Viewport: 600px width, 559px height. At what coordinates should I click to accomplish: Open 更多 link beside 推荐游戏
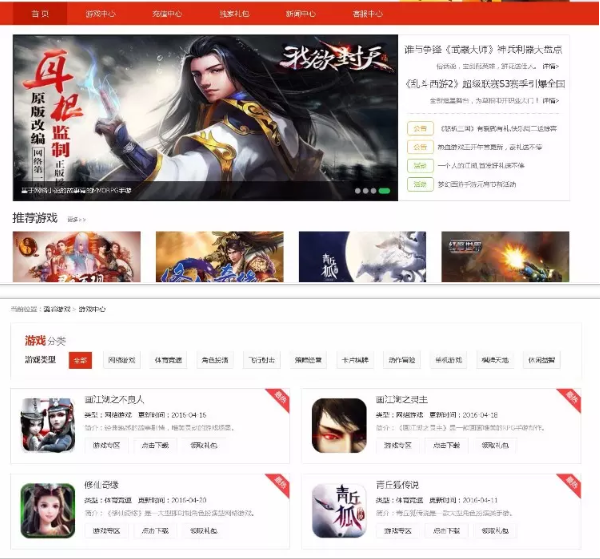pos(77,219)
